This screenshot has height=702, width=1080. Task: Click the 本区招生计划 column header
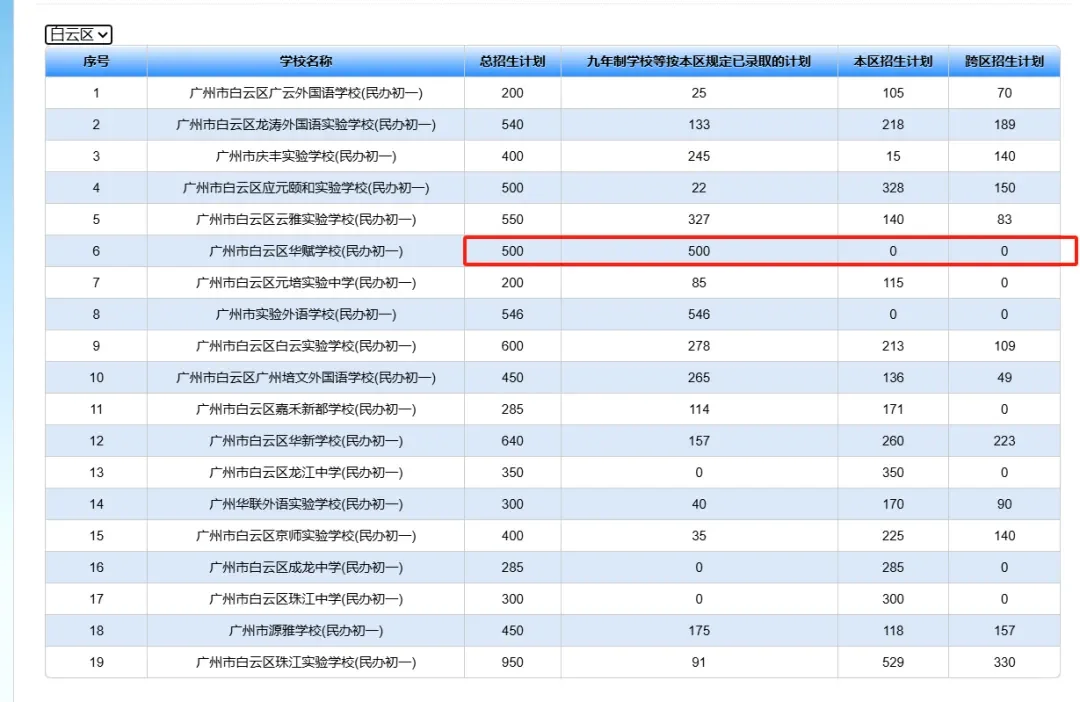tap(893, 61)
